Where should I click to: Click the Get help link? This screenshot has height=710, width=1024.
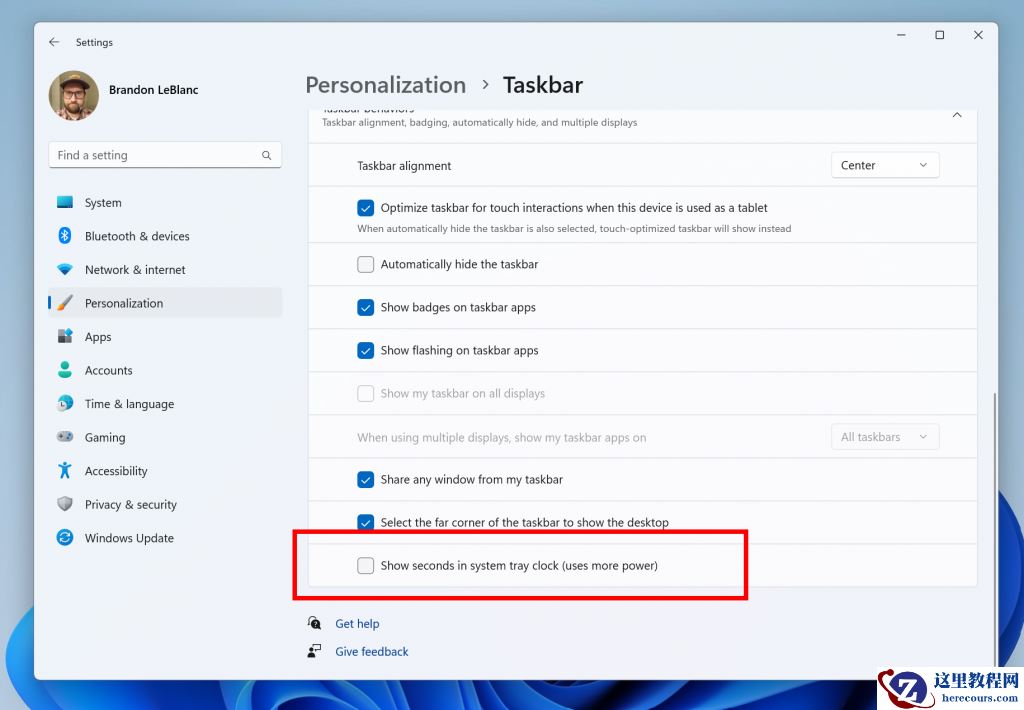[x=357, y=623]
